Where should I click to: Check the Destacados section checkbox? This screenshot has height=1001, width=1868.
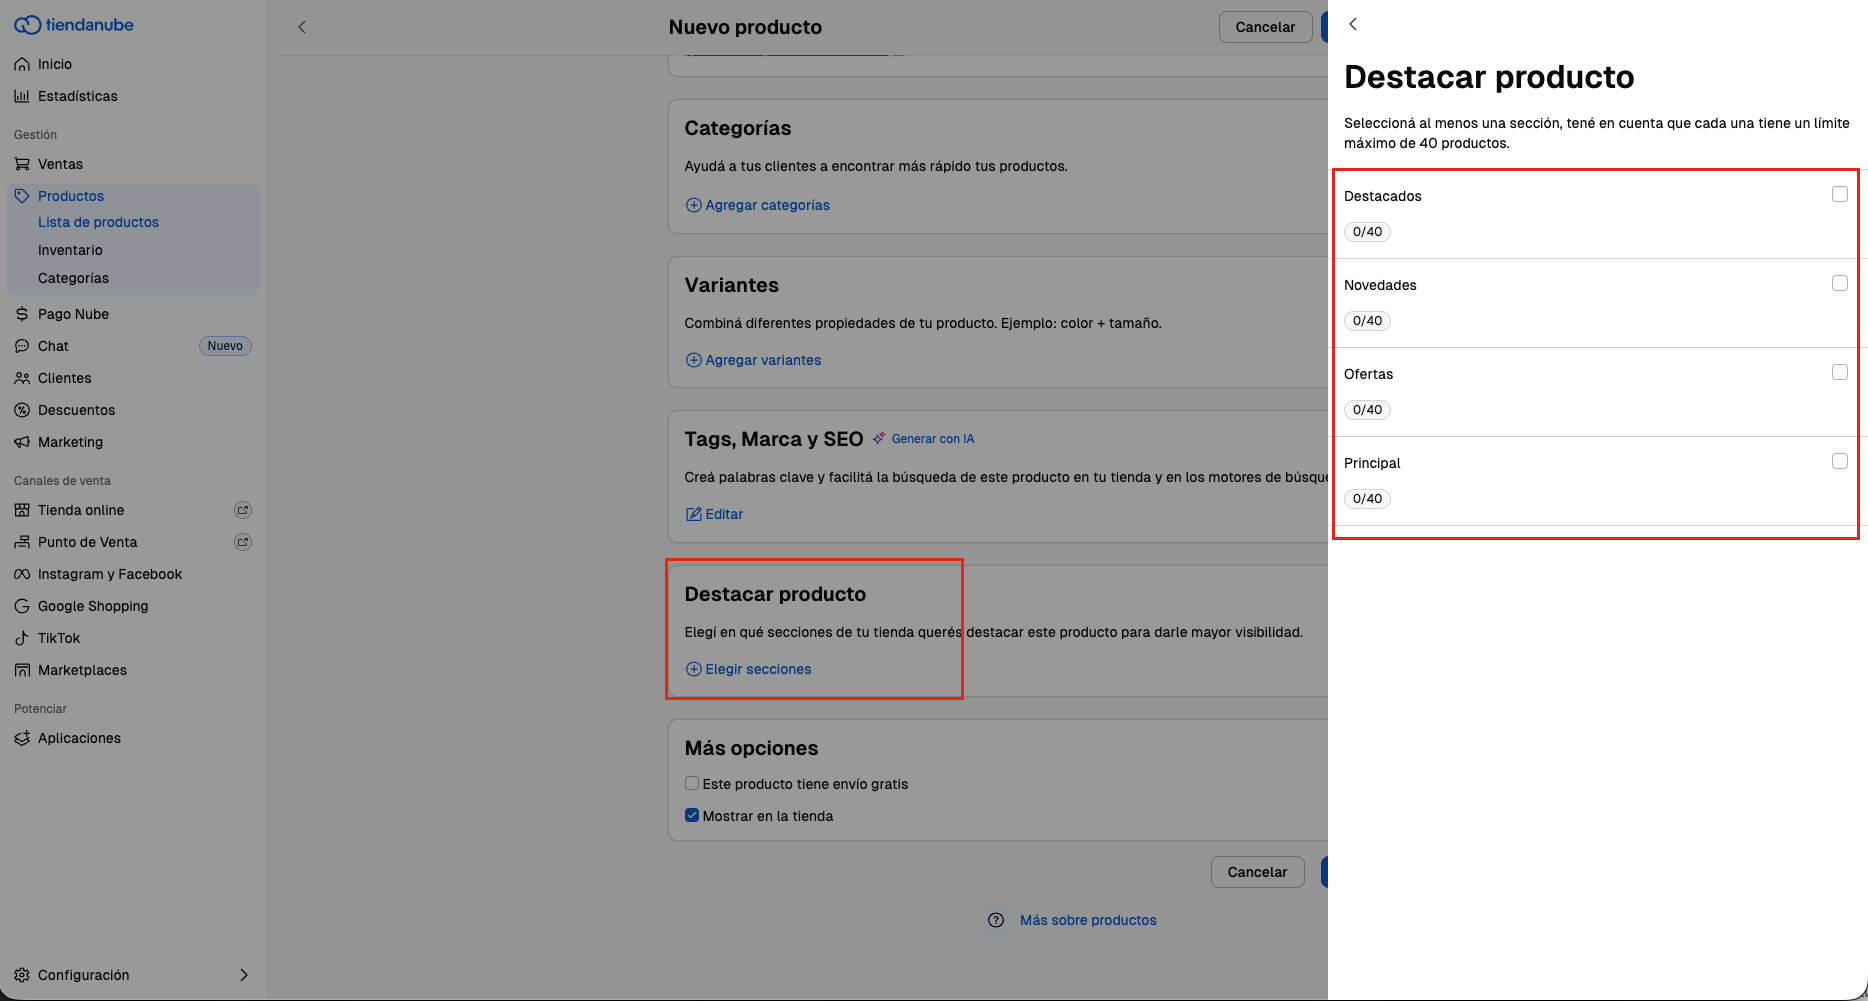tap(1840, 194)
